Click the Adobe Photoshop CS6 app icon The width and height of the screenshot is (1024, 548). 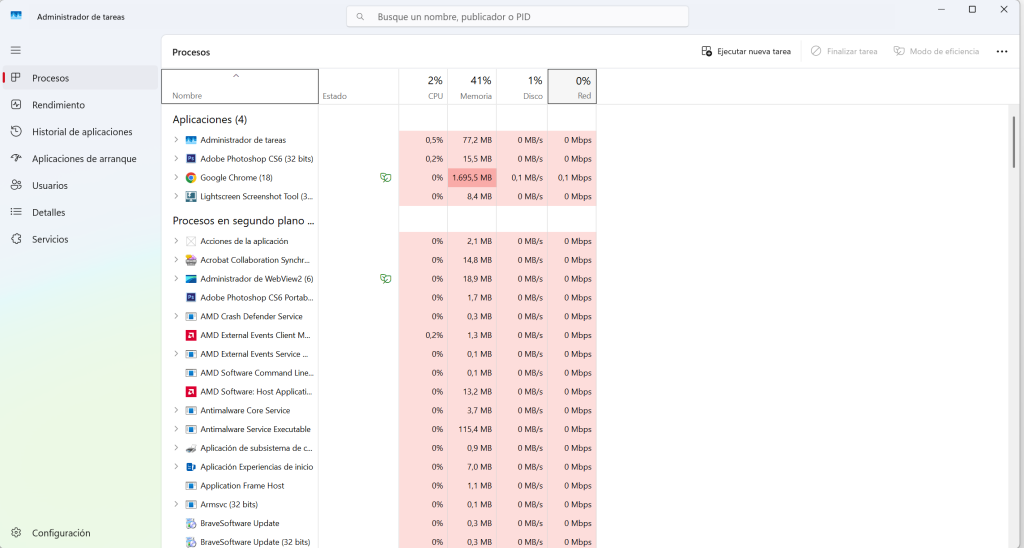[x=191, y=159]
